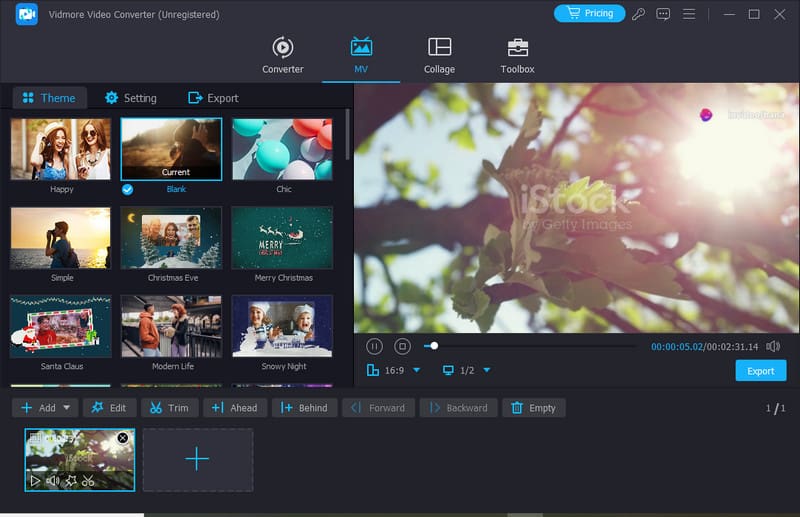The width and height of the screenshot is (800, 517).
Task: Click the preview progress slider
Action: click(529, 346)
